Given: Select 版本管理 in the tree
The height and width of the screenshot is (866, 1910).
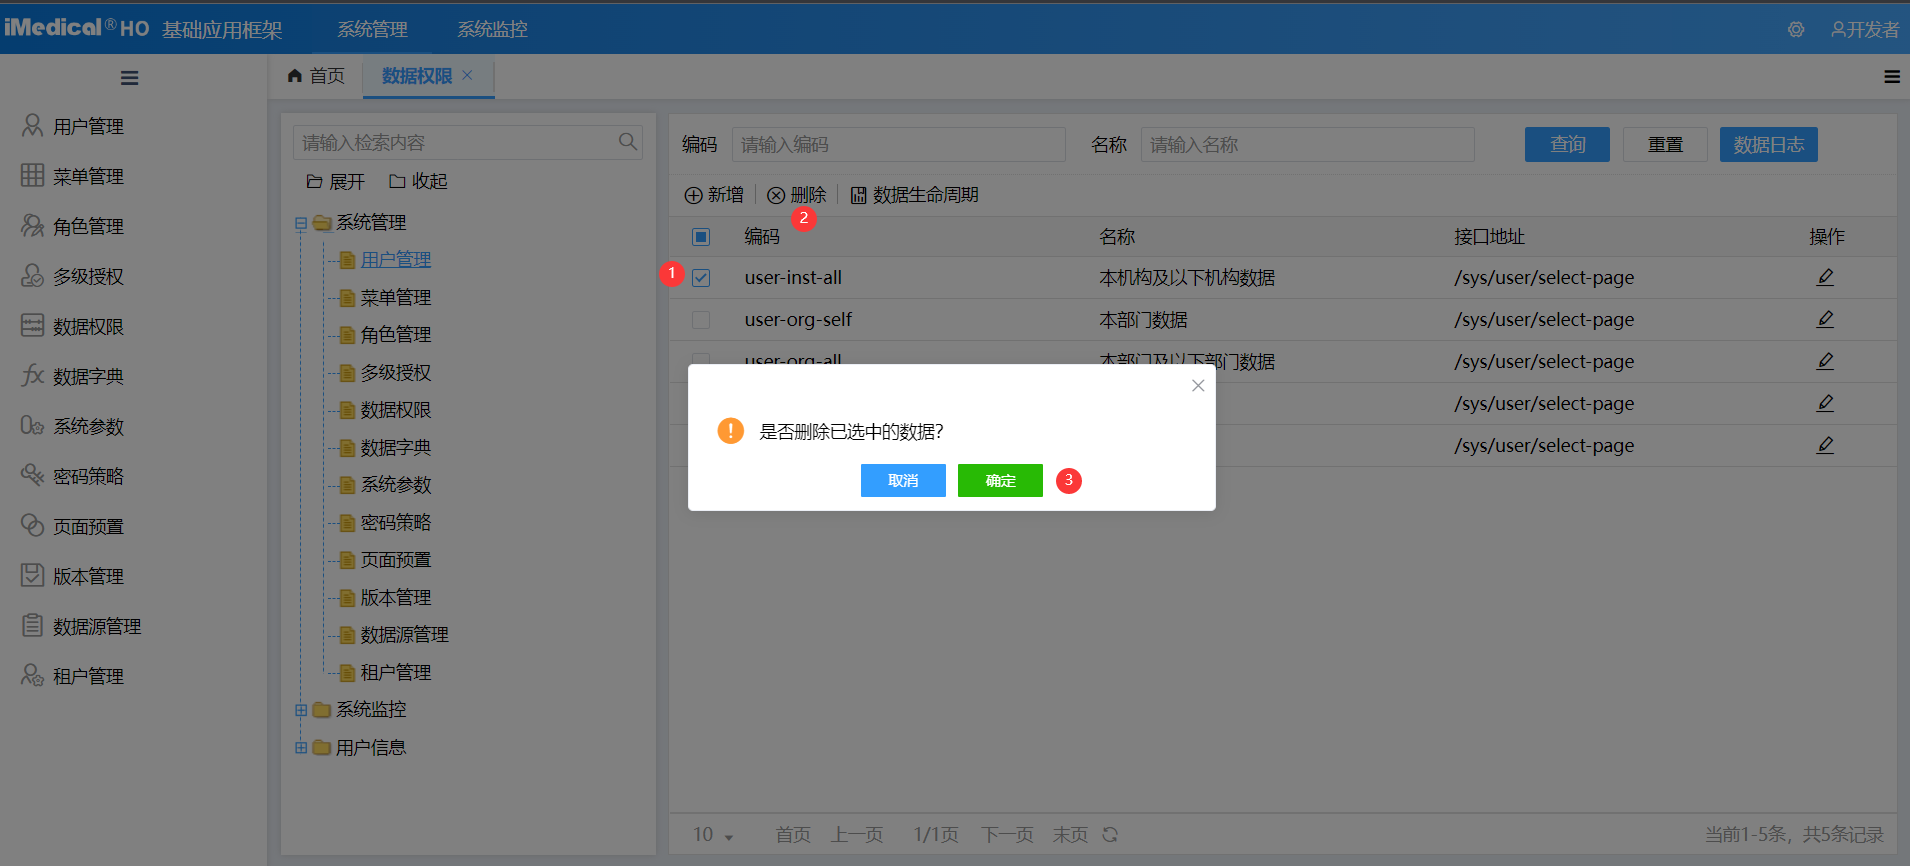Looking at the screenshot, I should (396, 597).
